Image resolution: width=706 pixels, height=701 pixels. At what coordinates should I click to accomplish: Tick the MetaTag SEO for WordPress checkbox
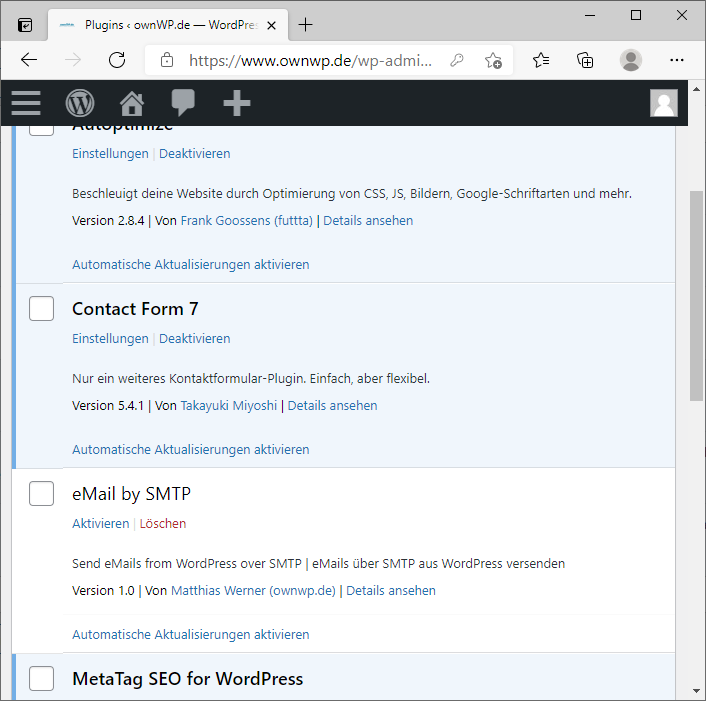(x=41, y=678)
